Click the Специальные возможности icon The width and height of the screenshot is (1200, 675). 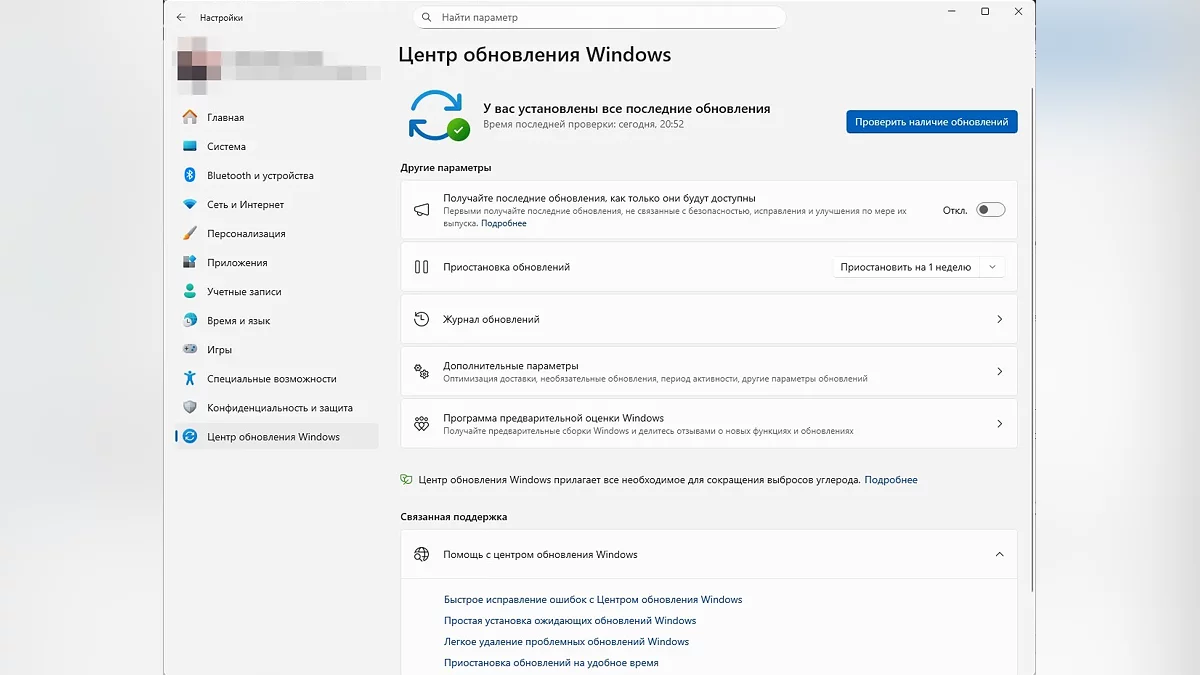click(x=190, y=378)
